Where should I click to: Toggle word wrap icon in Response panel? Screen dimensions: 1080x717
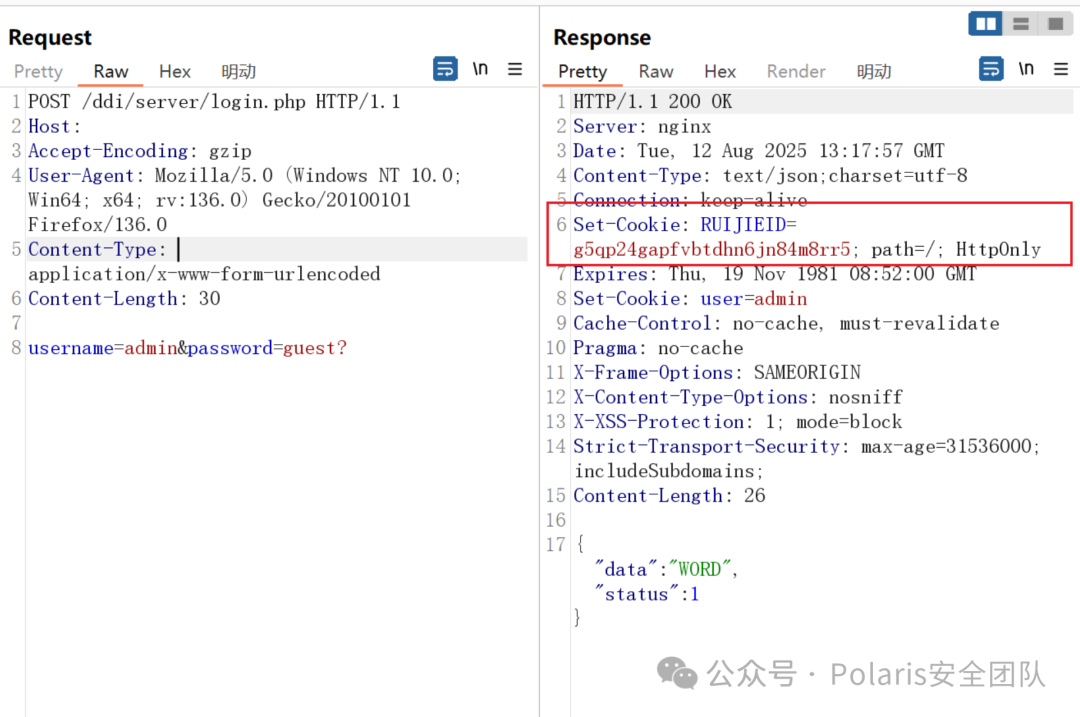point(991,70)
